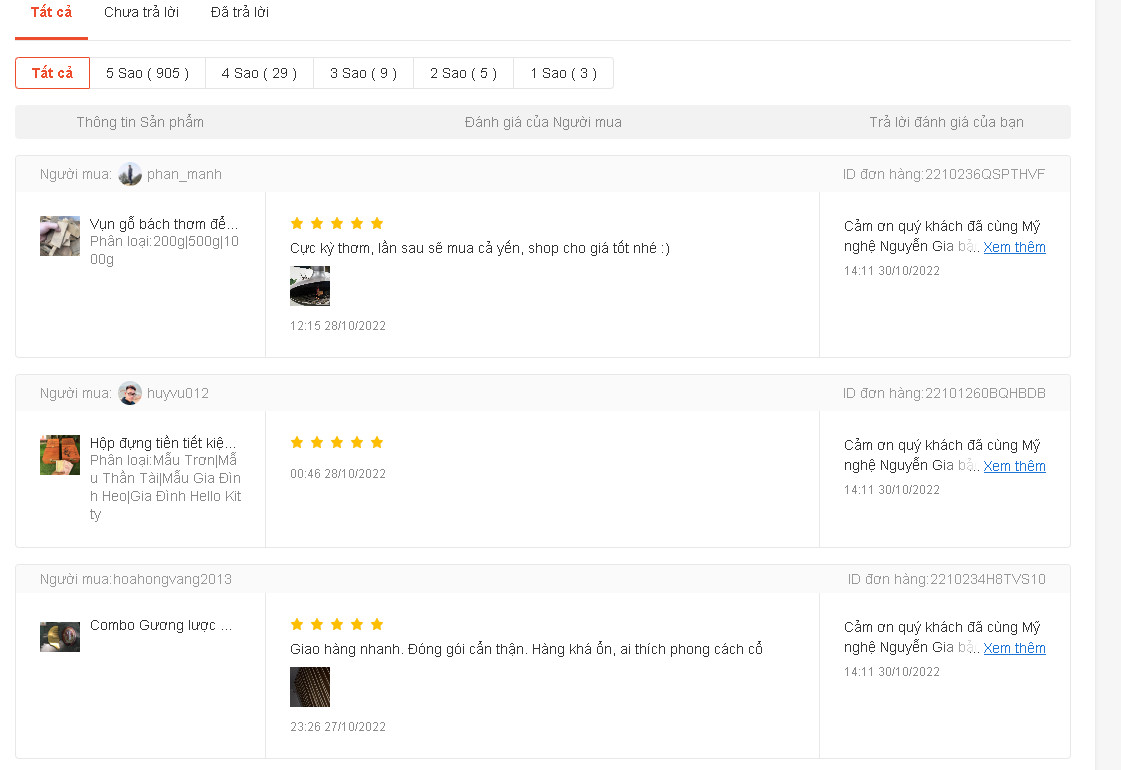Click huyvu012 buyer avatar icon
This screenshot has width=1121, height=770.
(x=130, y=393)
